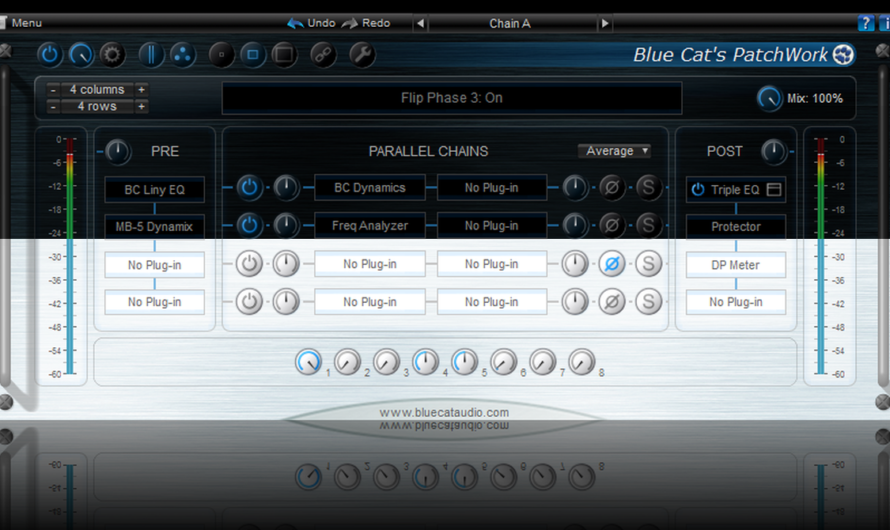The height and width of the screenshot is (530, 890).
Task: Click the chain link toolbar icon
Action: (x=323, y=55)
